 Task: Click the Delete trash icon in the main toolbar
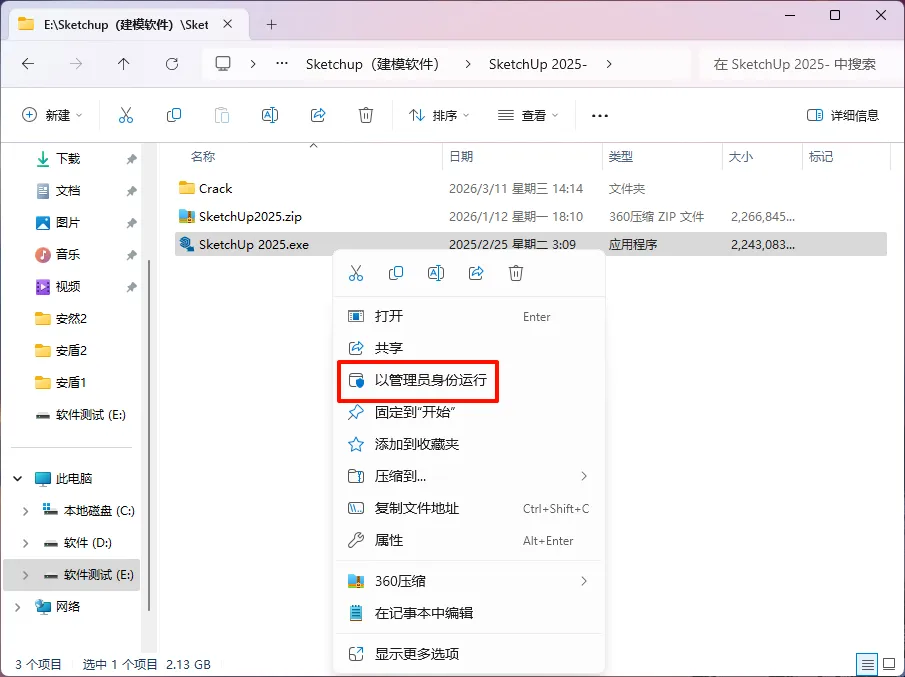366,115
